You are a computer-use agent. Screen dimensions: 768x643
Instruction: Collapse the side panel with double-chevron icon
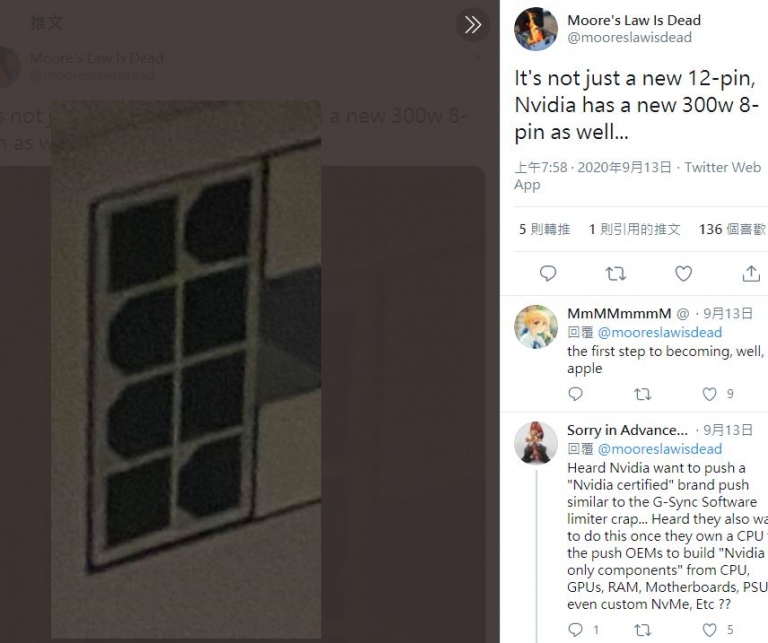pos(473,24)
